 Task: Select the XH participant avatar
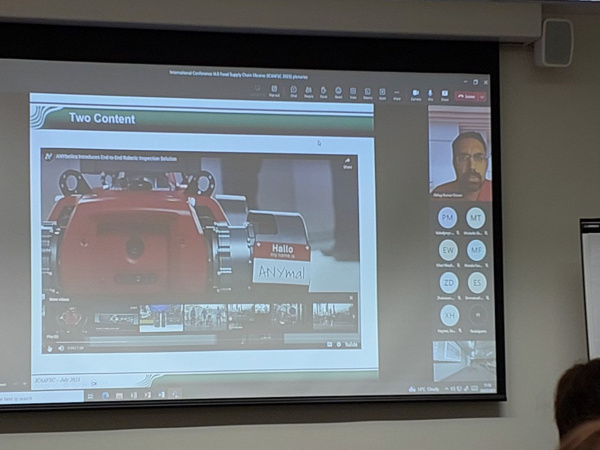(x=450, y=315)
